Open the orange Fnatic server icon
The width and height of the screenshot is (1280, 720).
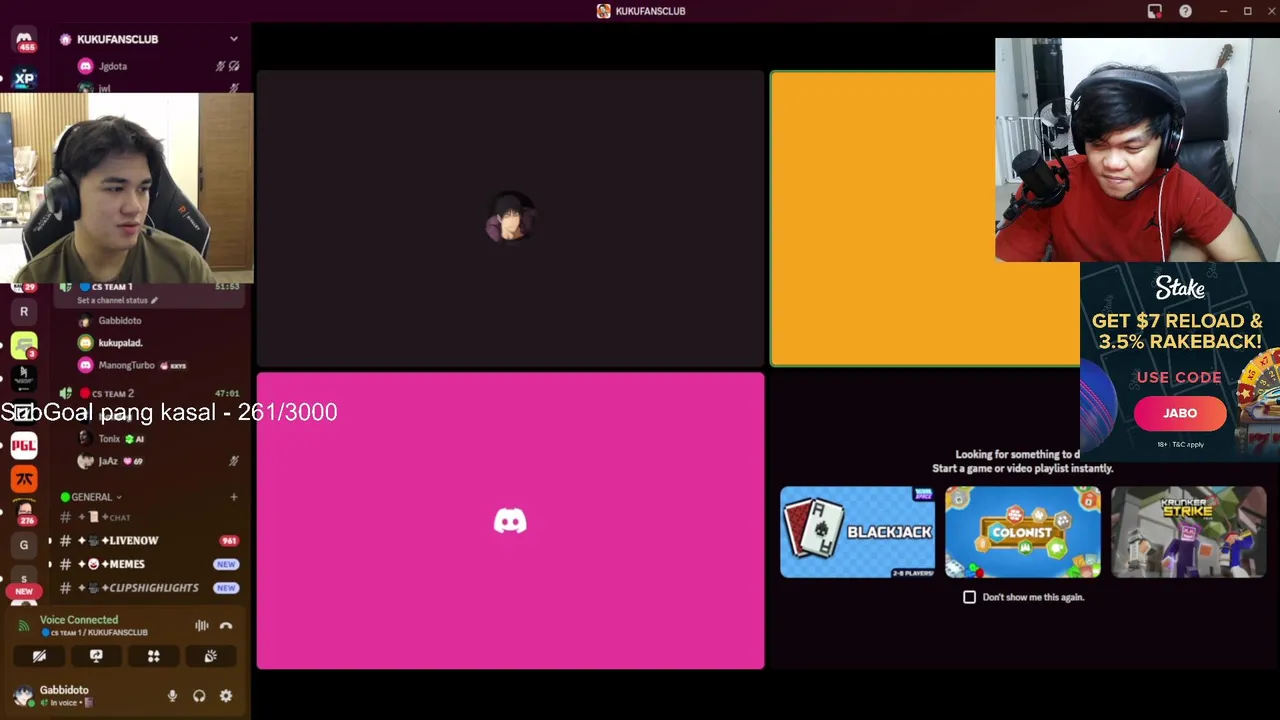coord(24,479)
